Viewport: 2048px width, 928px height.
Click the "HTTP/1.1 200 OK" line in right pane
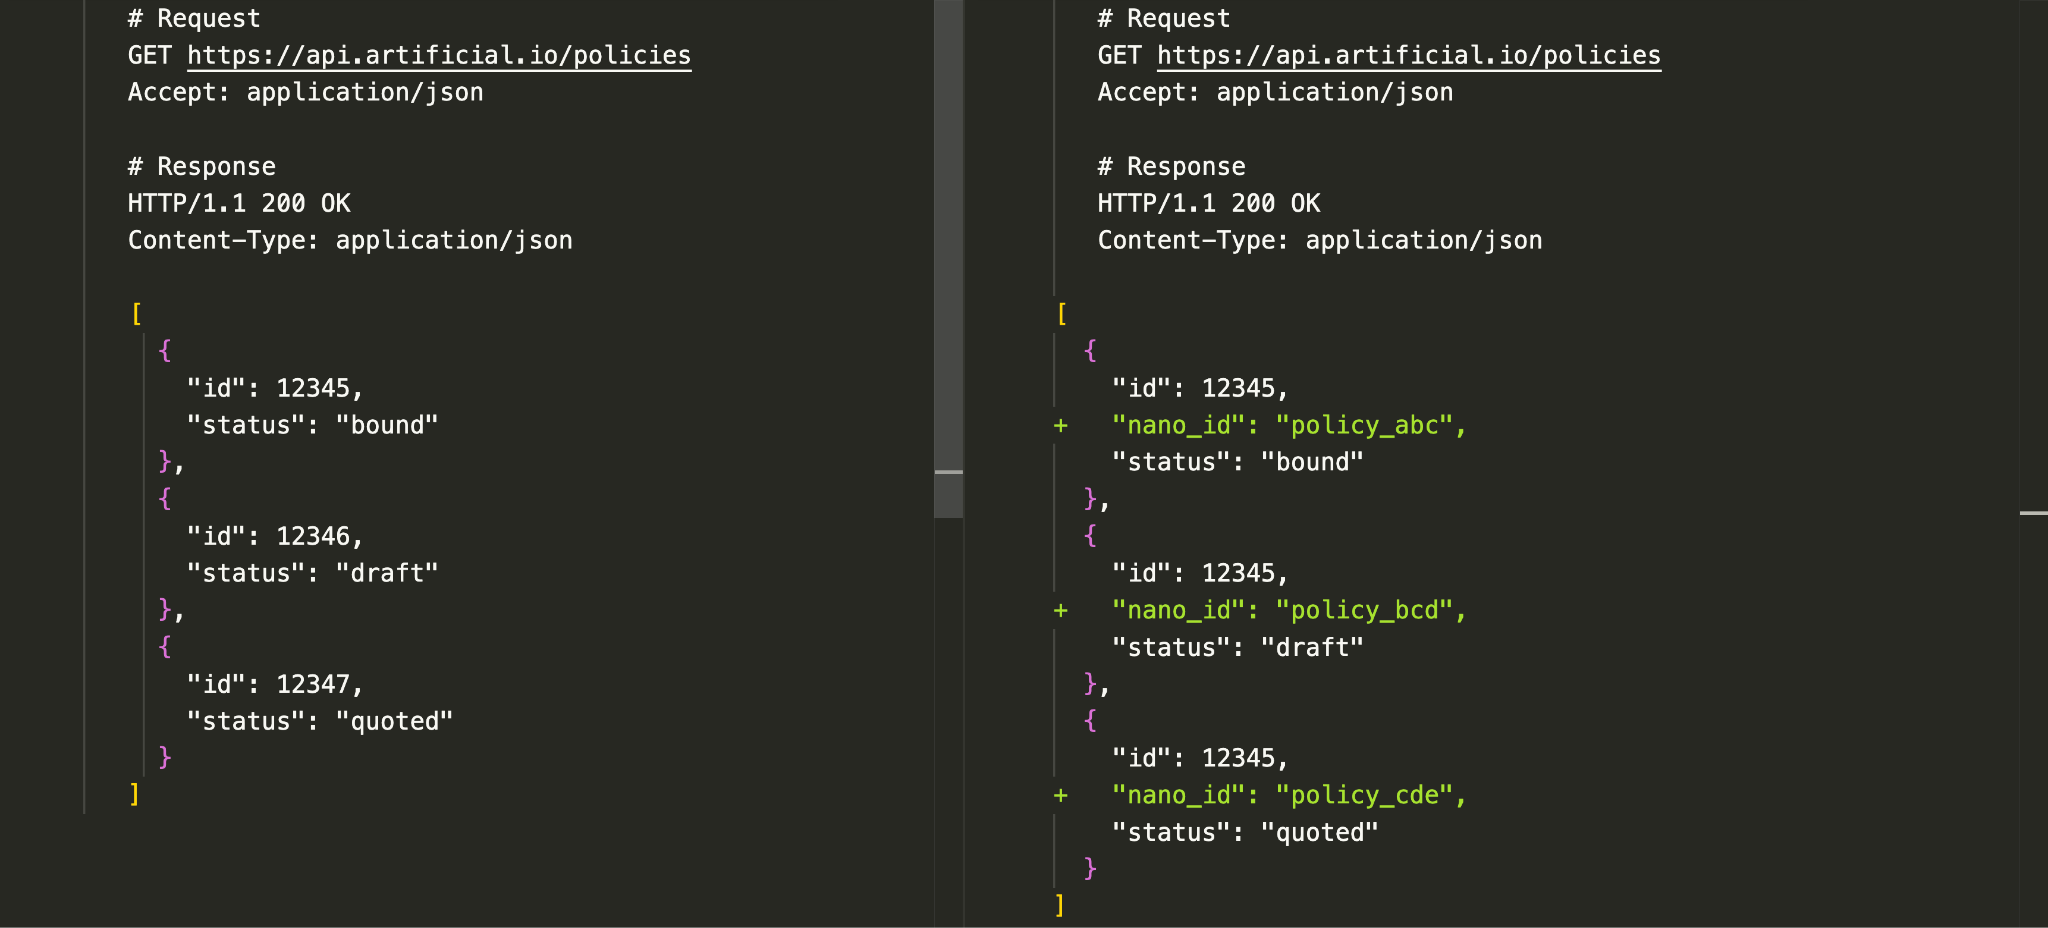1209,204
